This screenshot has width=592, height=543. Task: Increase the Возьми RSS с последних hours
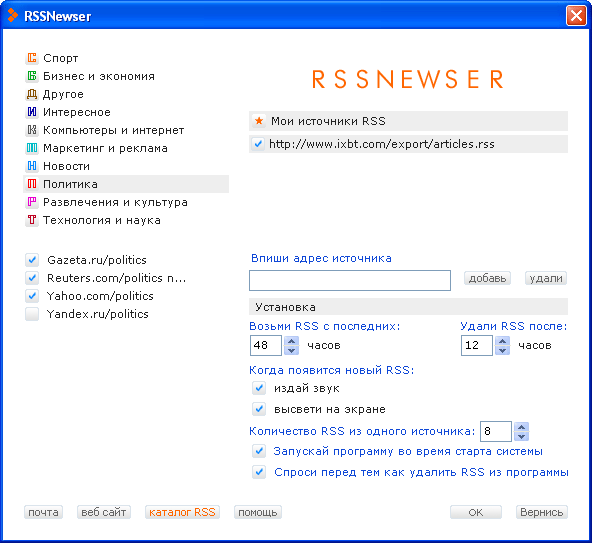click(x=291, y=341)
